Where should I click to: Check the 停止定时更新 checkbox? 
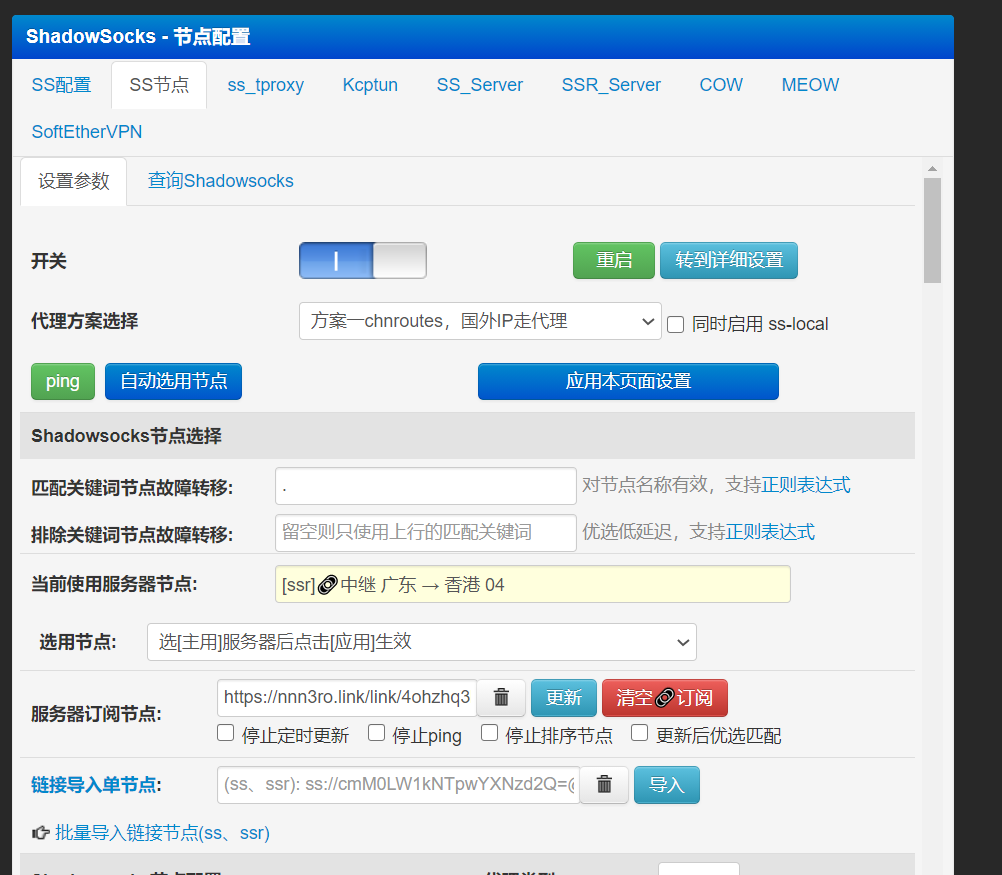point(226,734)
